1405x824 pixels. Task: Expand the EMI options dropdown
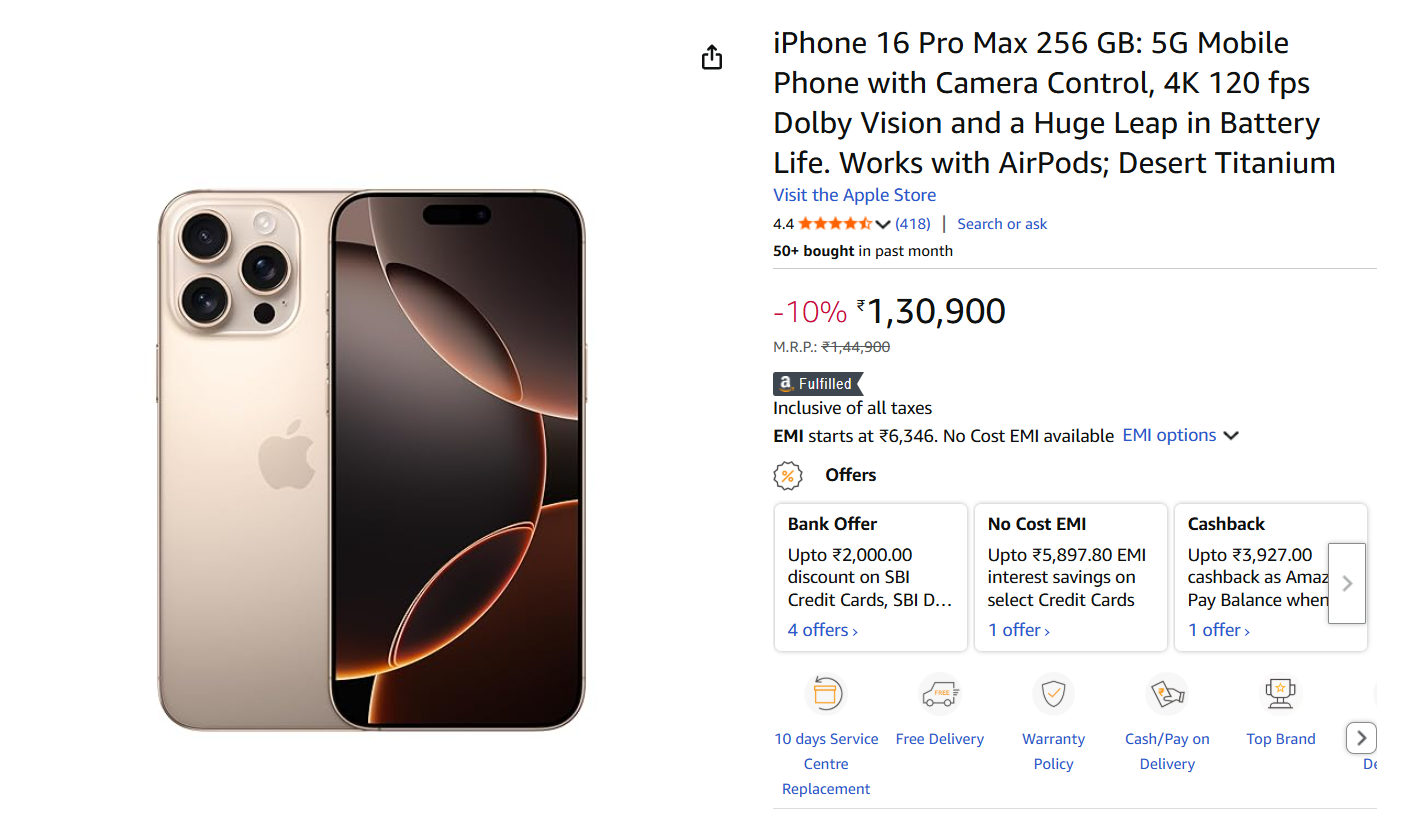click(1180, 436)
